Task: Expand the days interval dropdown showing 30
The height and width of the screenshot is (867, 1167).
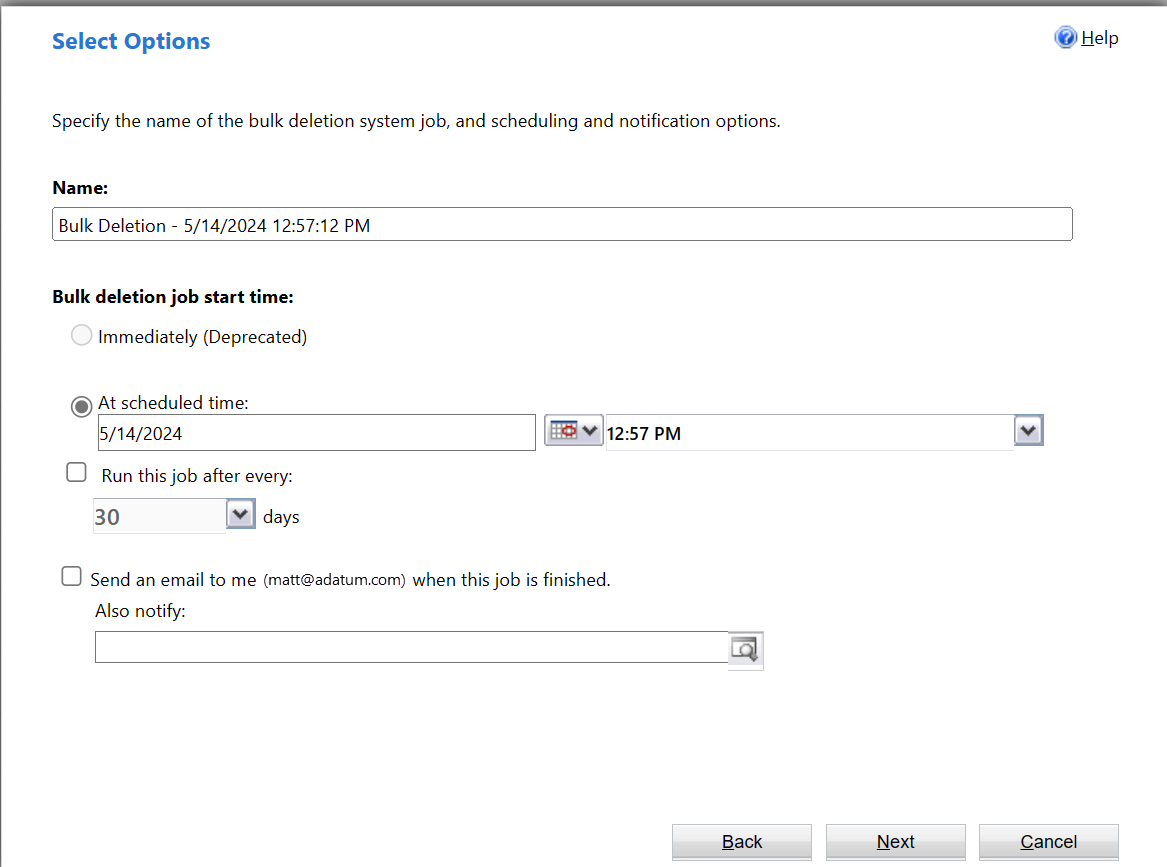Action: coord(240,514)
